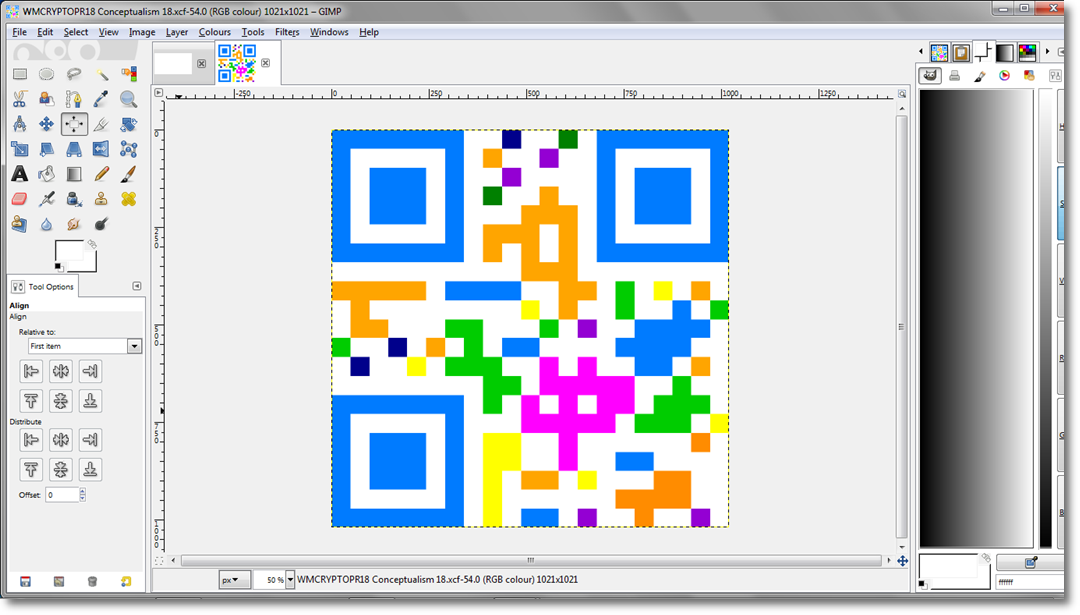Screen dimensions: 1080x615
Task: Expand the zoom percentage dropdown
Action: (x=290, y=580)
